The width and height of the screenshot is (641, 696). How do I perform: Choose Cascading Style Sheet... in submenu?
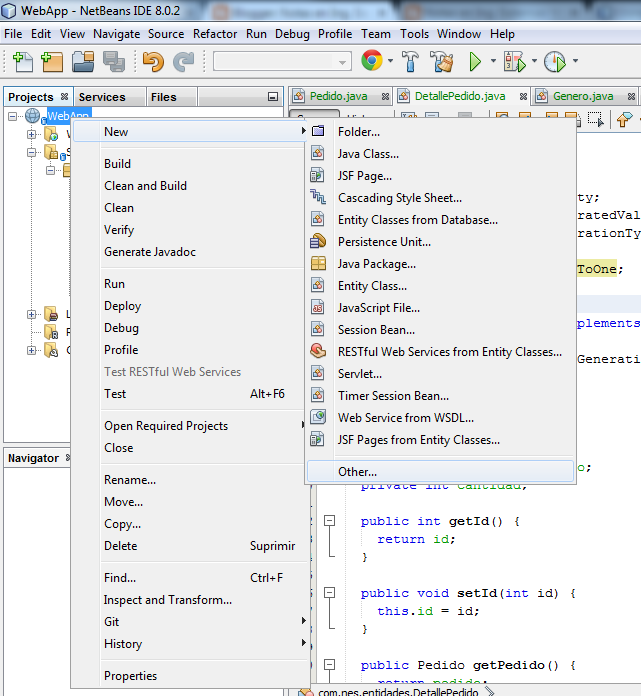[x=440, y=198]
